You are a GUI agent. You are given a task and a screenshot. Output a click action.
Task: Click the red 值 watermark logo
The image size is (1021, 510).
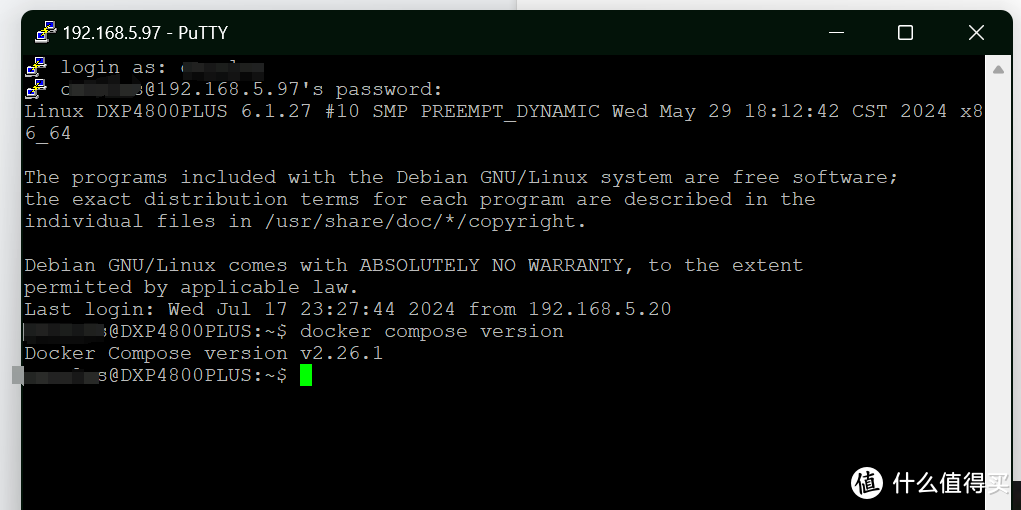click(x=868, y=481)
